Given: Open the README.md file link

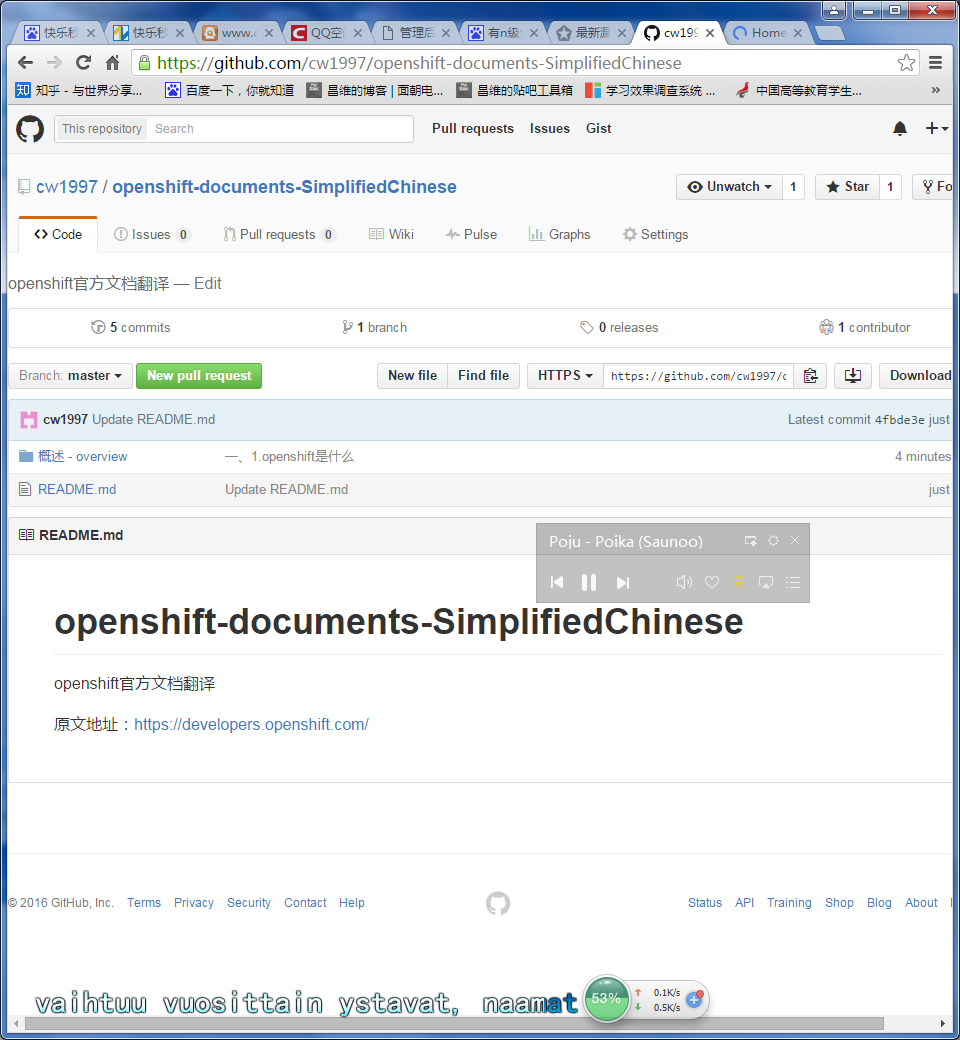Looking at the screenshot, I should click(x=77, y=489).
